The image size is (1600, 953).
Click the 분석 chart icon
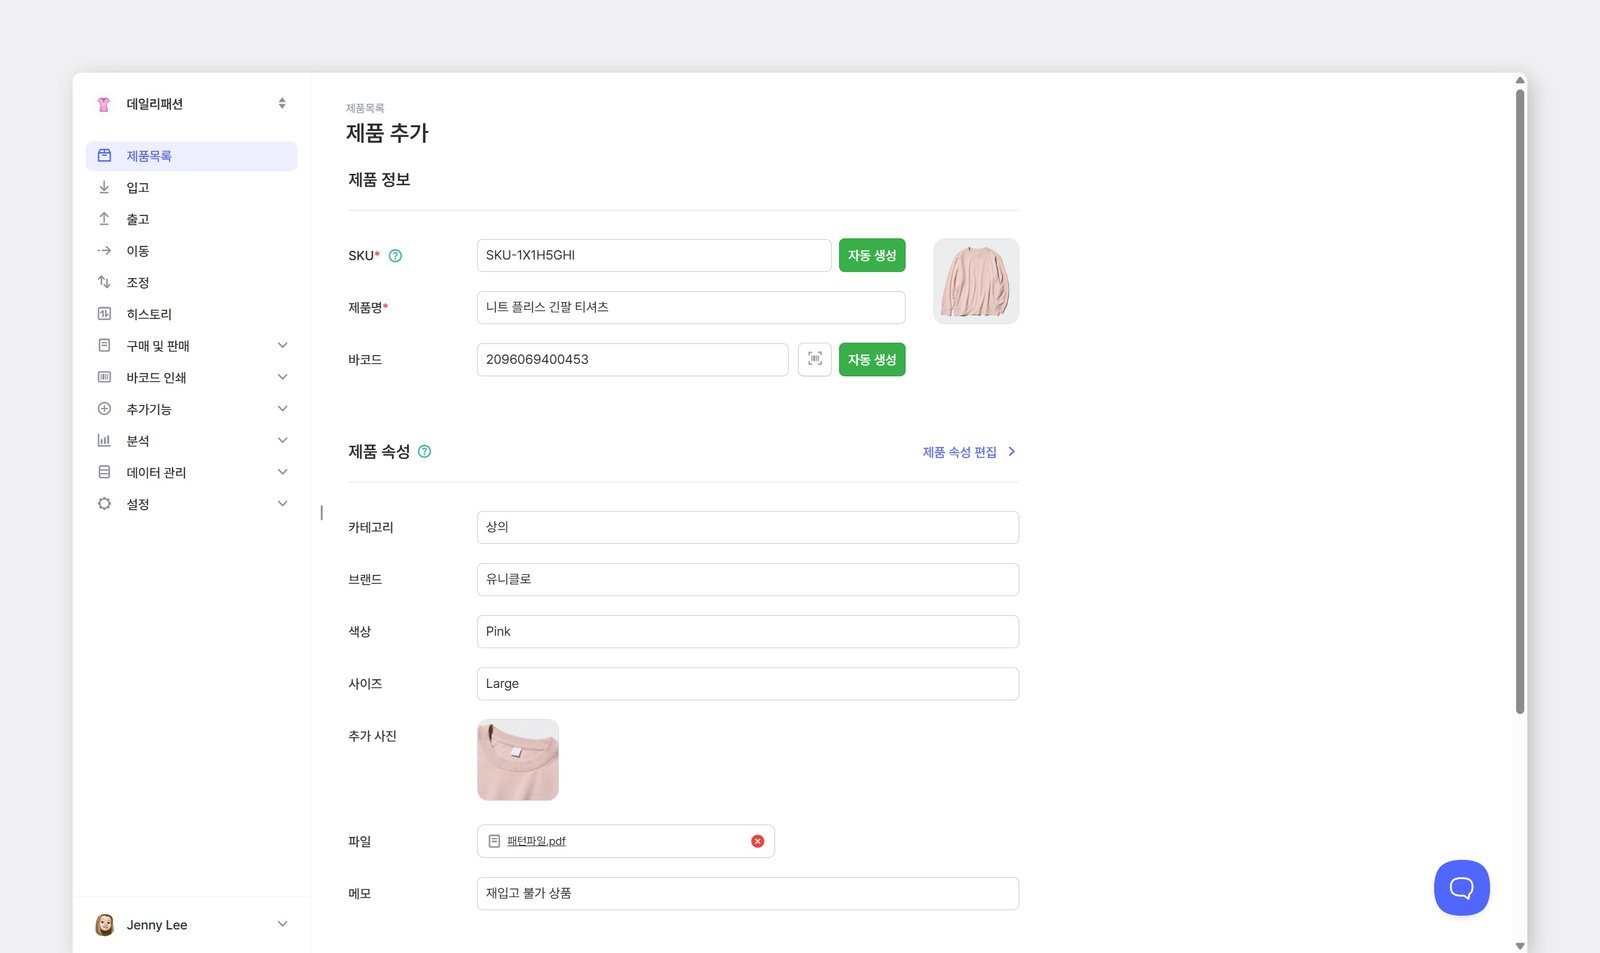coord(104,440)
